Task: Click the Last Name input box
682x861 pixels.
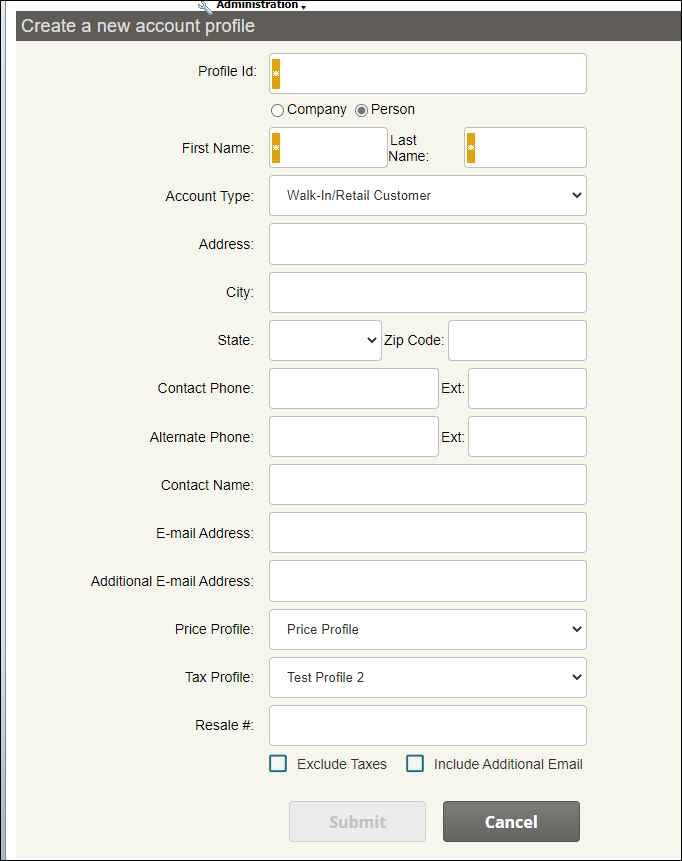Action: pos(530,148)
